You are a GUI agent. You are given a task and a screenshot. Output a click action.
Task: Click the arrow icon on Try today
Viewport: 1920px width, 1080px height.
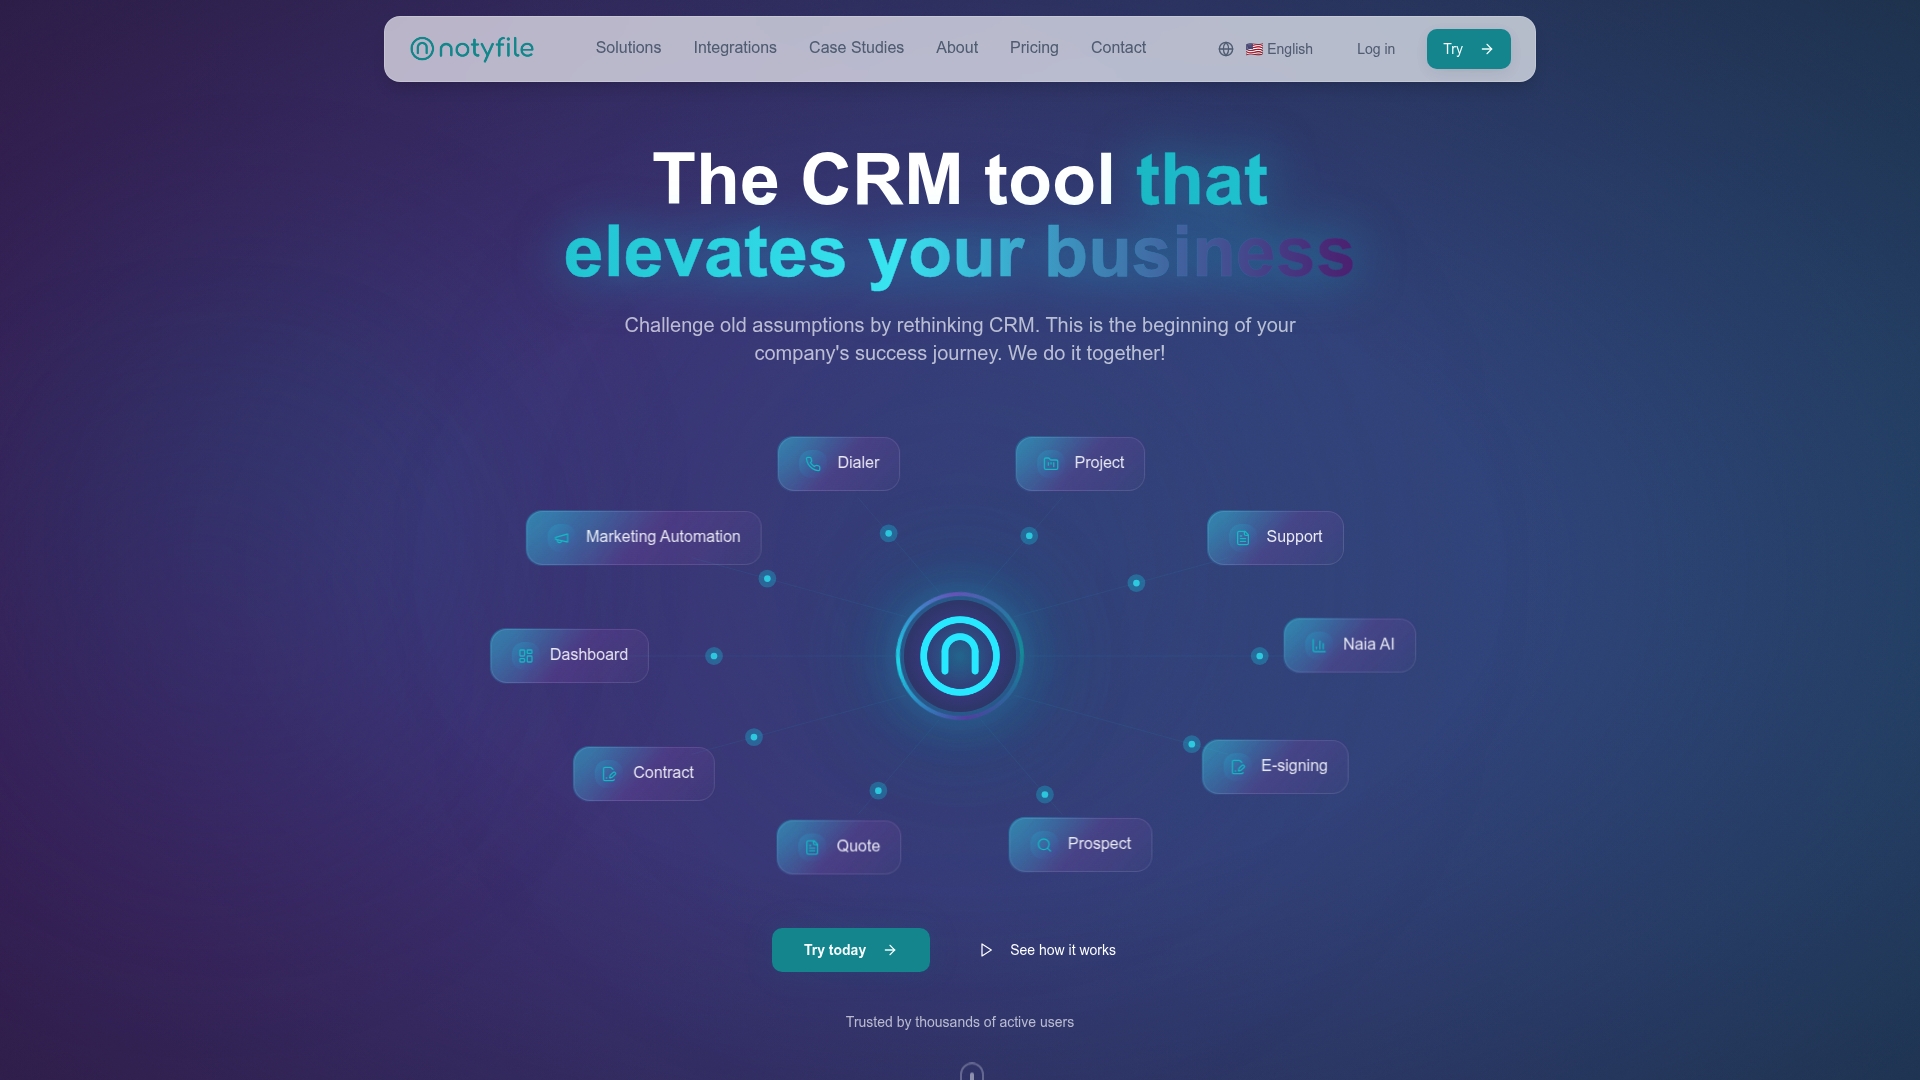[890, 950]
